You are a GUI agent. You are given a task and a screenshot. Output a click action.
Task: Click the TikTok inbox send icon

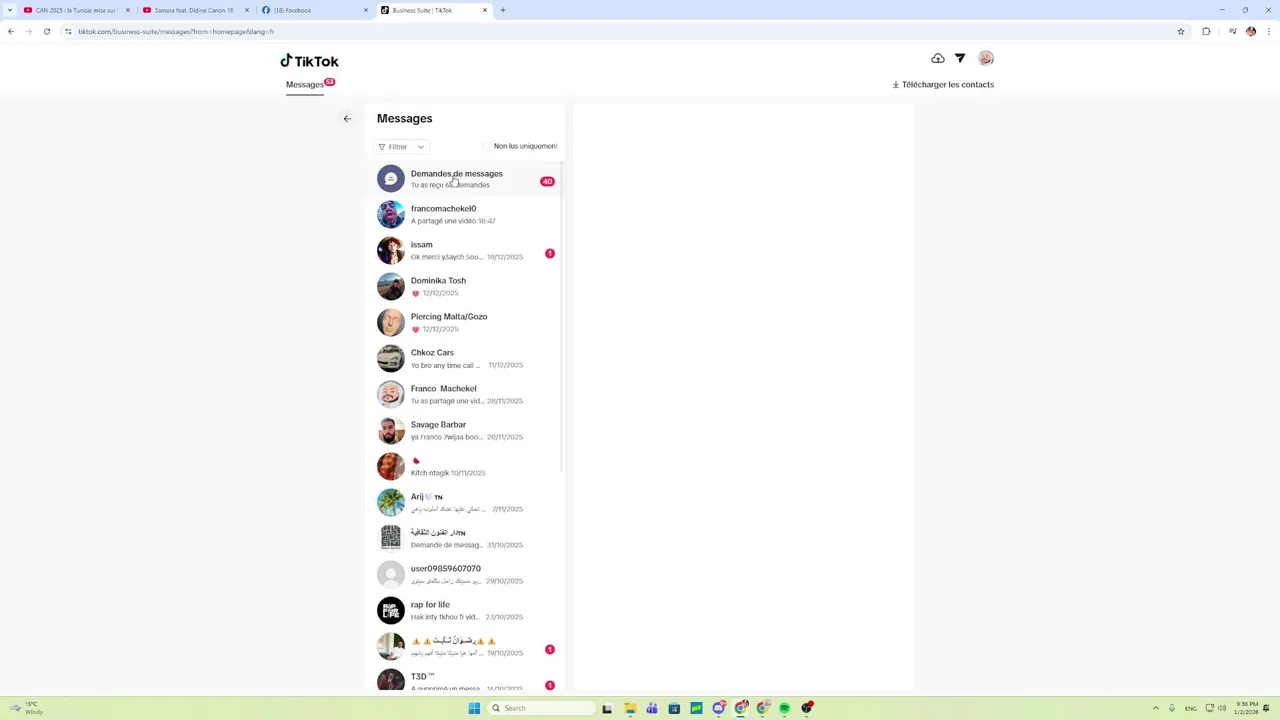click(x=960, y=58)
